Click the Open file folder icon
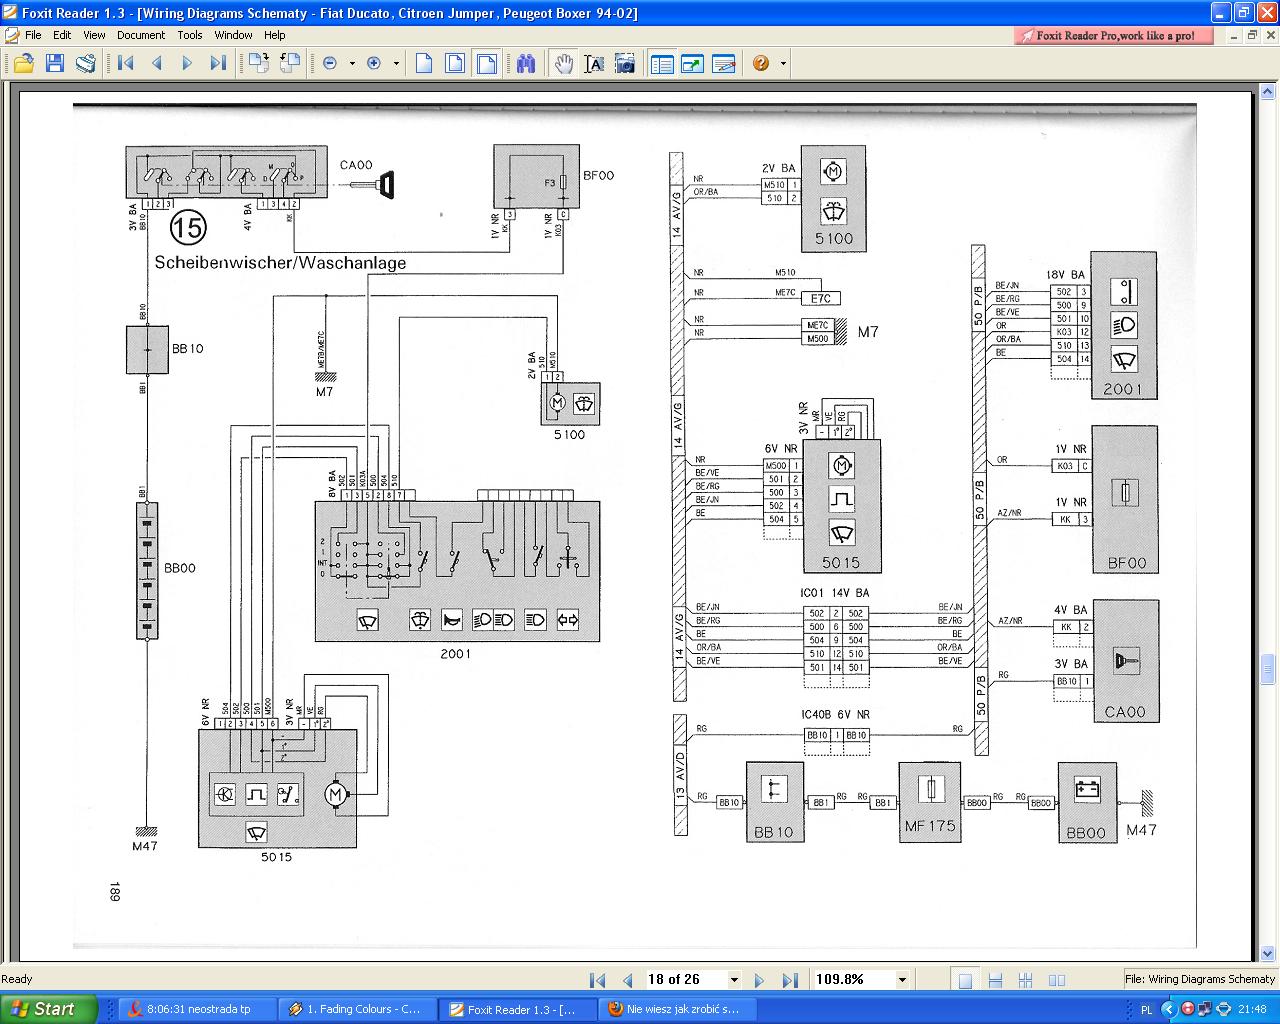The height and width of the screenshot is (1024, 1280). tap(23, 64)
